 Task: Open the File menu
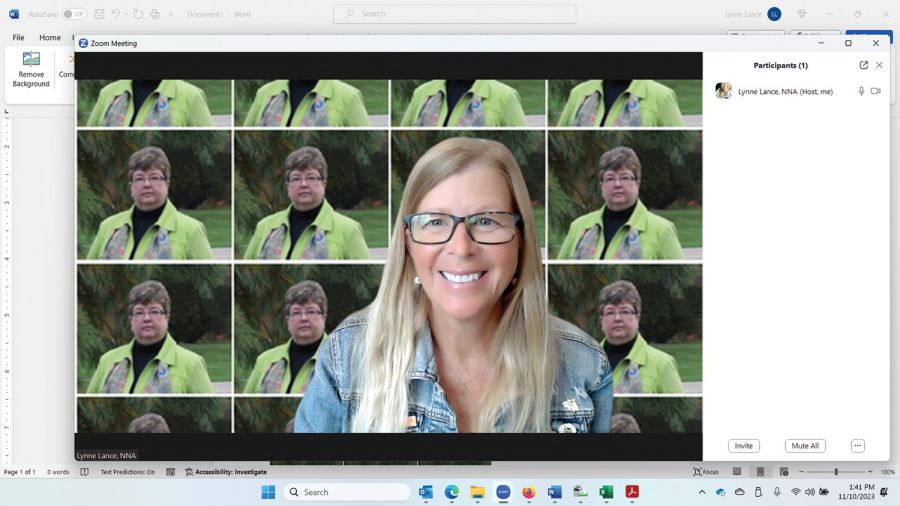click(x=18, y=37)
